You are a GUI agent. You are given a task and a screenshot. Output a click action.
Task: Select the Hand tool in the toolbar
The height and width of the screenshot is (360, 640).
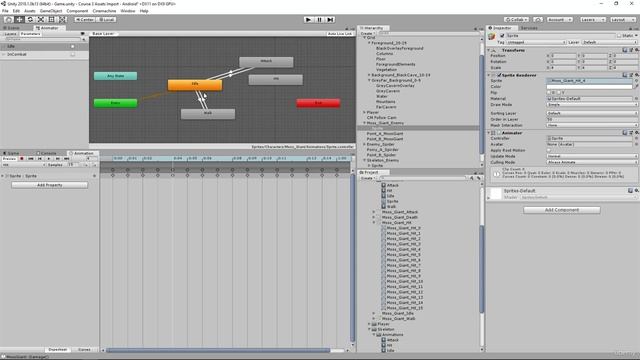(x=8, y=20)
